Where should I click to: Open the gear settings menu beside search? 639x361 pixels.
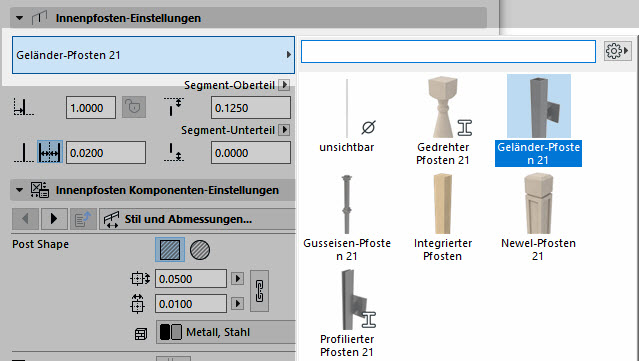point(617,51)
